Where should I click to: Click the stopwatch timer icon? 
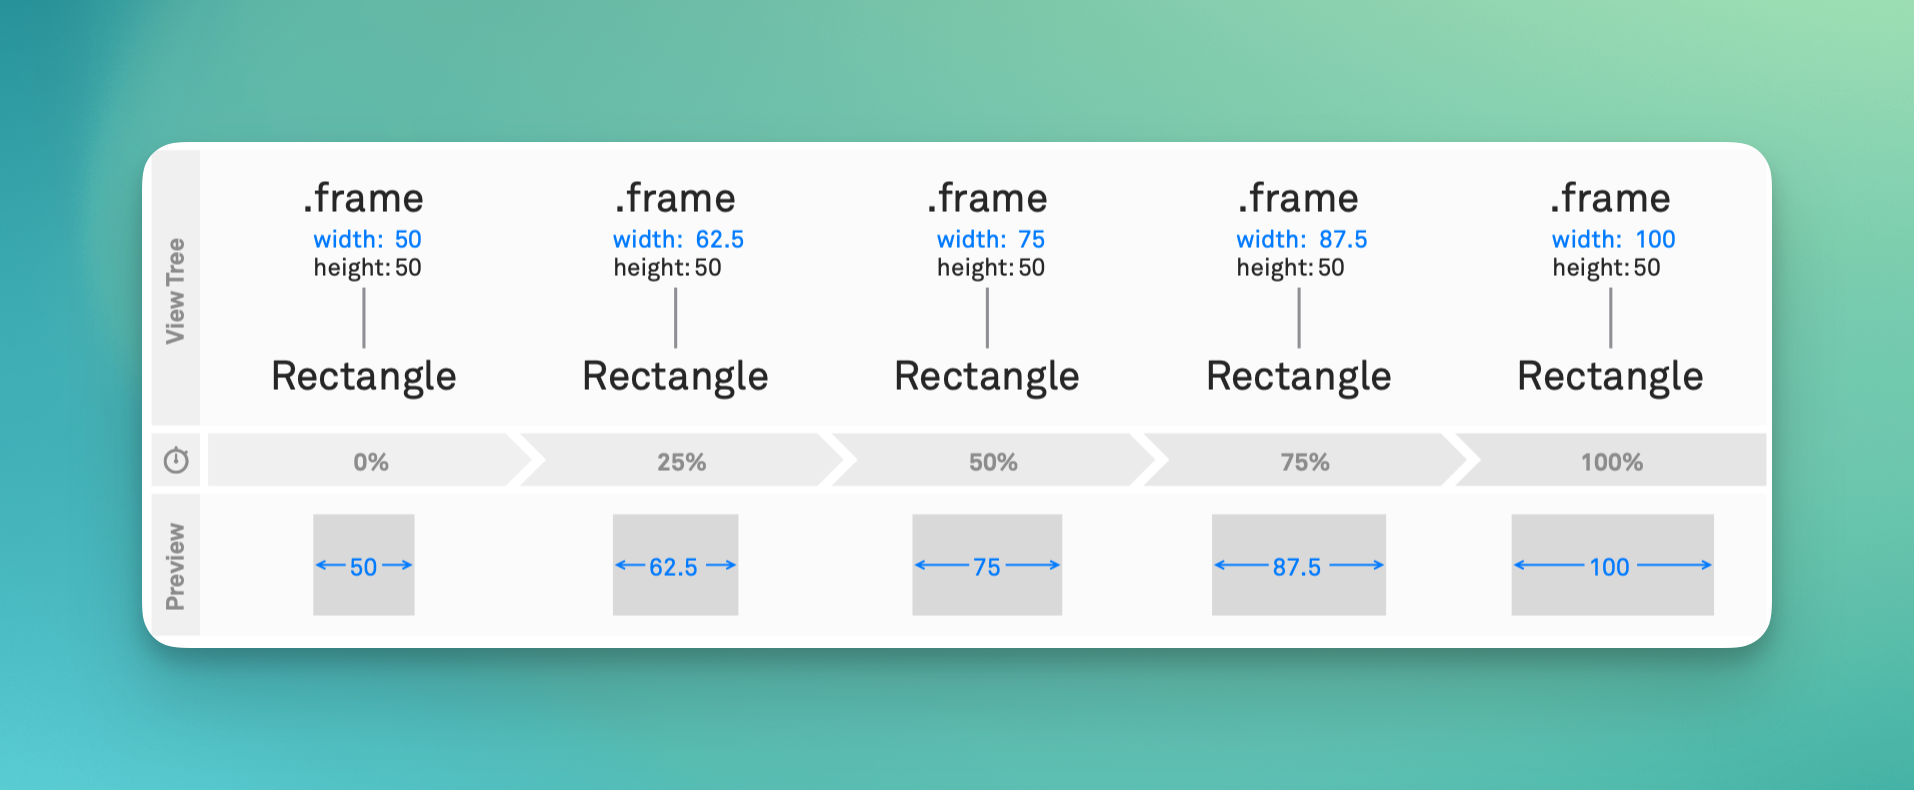point(176,460)
